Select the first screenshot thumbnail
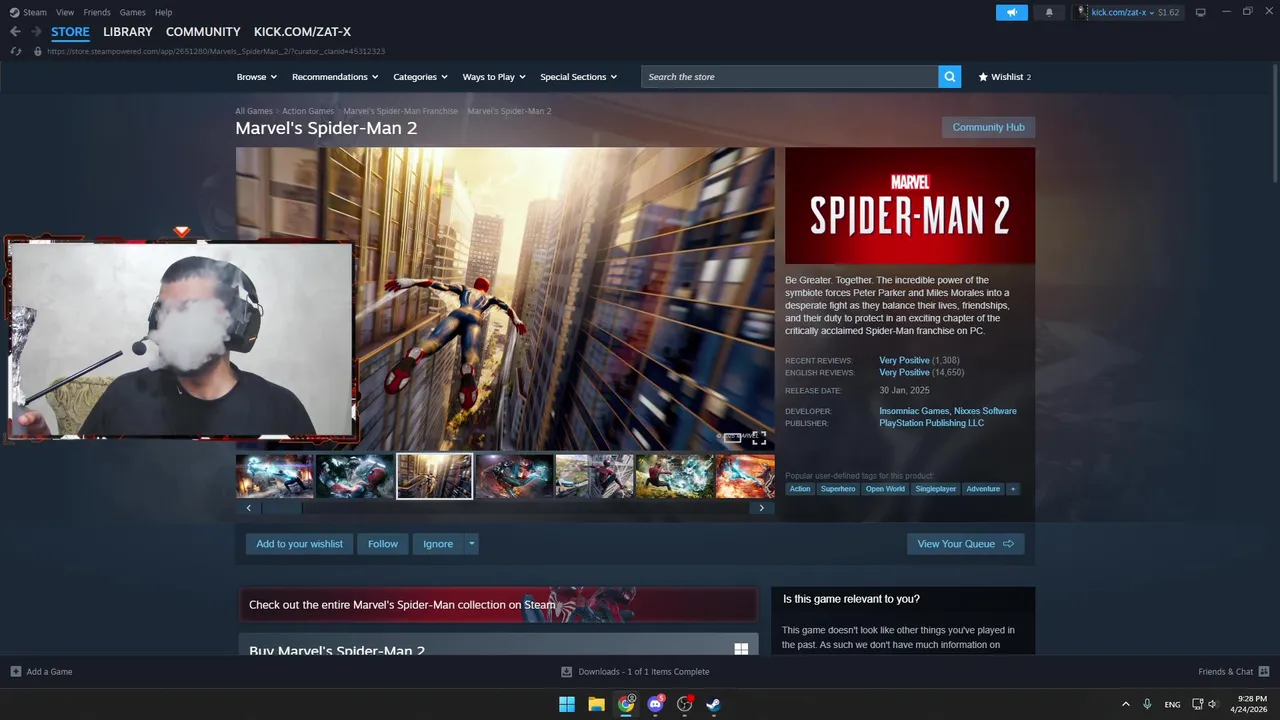The height and width of the screenshot is (720, 1280). 274,476
